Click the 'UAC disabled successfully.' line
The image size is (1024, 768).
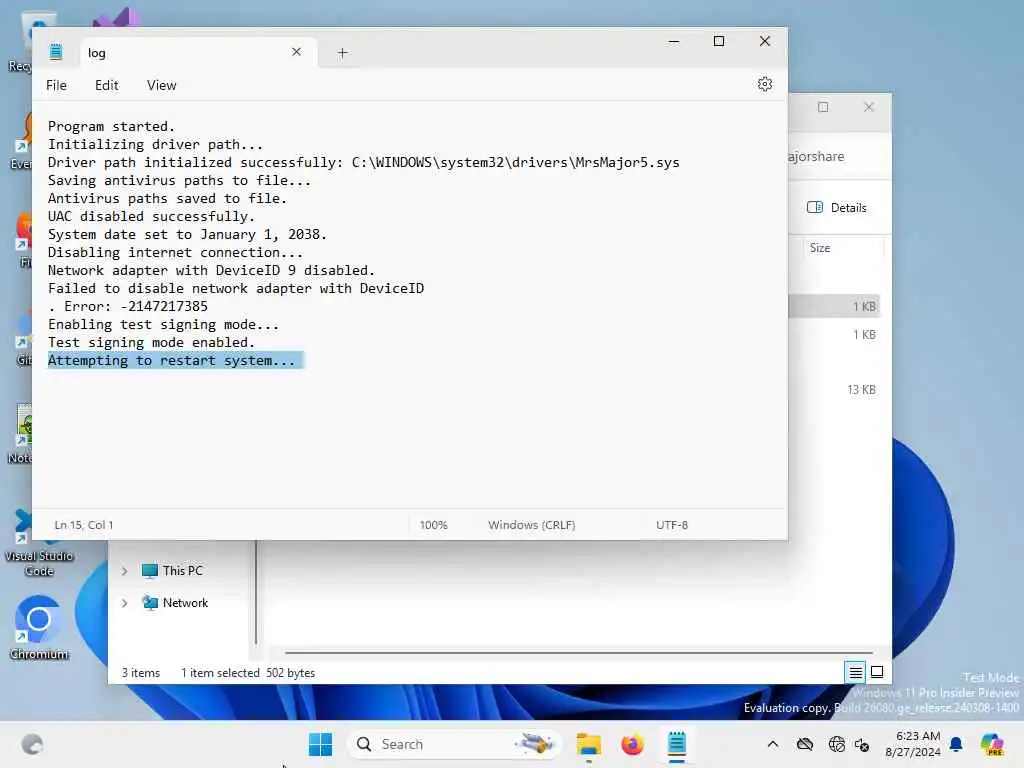152,216
